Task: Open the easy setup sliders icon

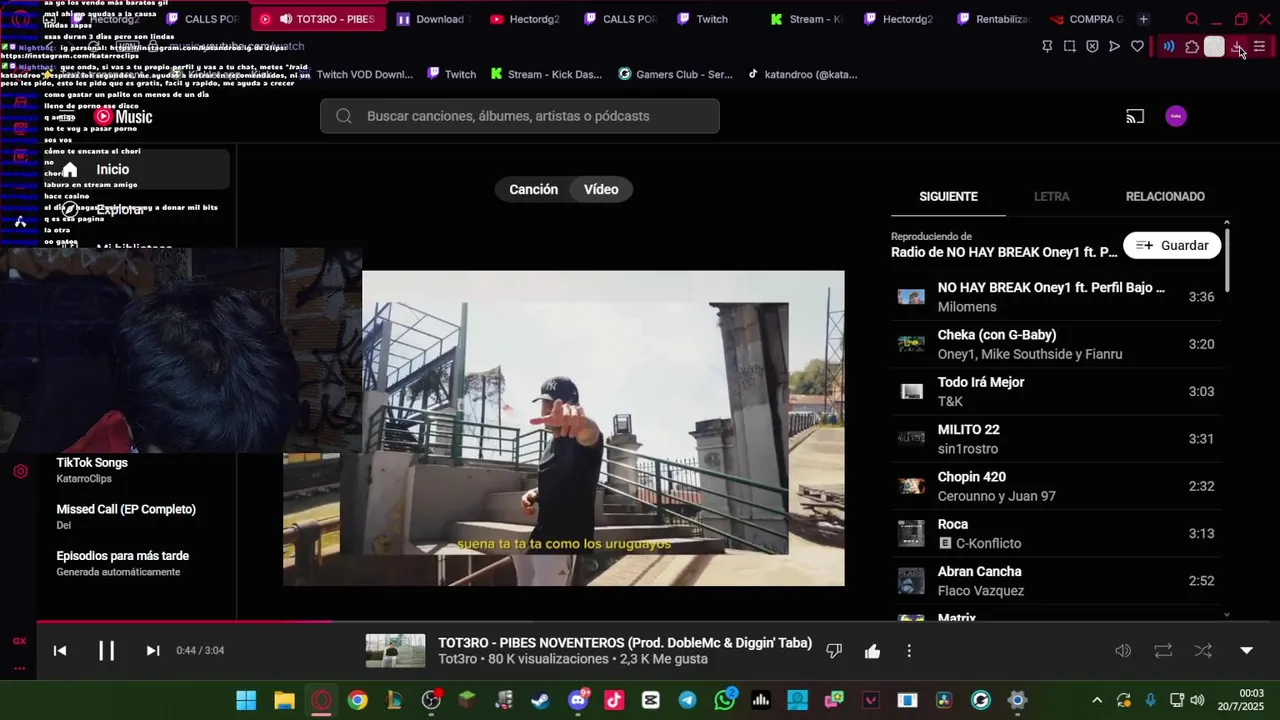Action: point(1259,46)
